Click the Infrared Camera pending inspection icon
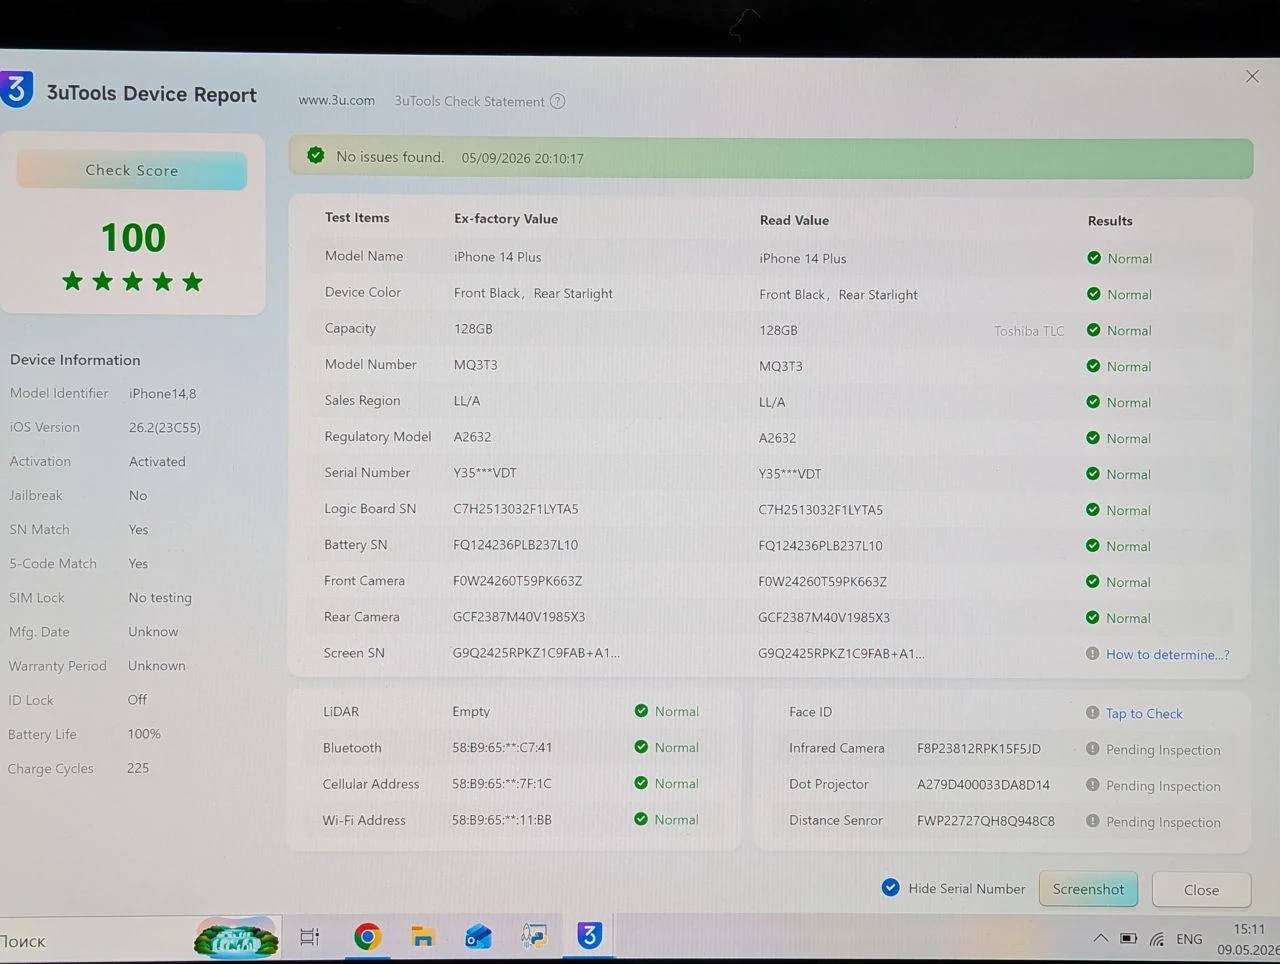Image resolution: width=1280 pixels, height=964 pixels. tap(1093, 749)
